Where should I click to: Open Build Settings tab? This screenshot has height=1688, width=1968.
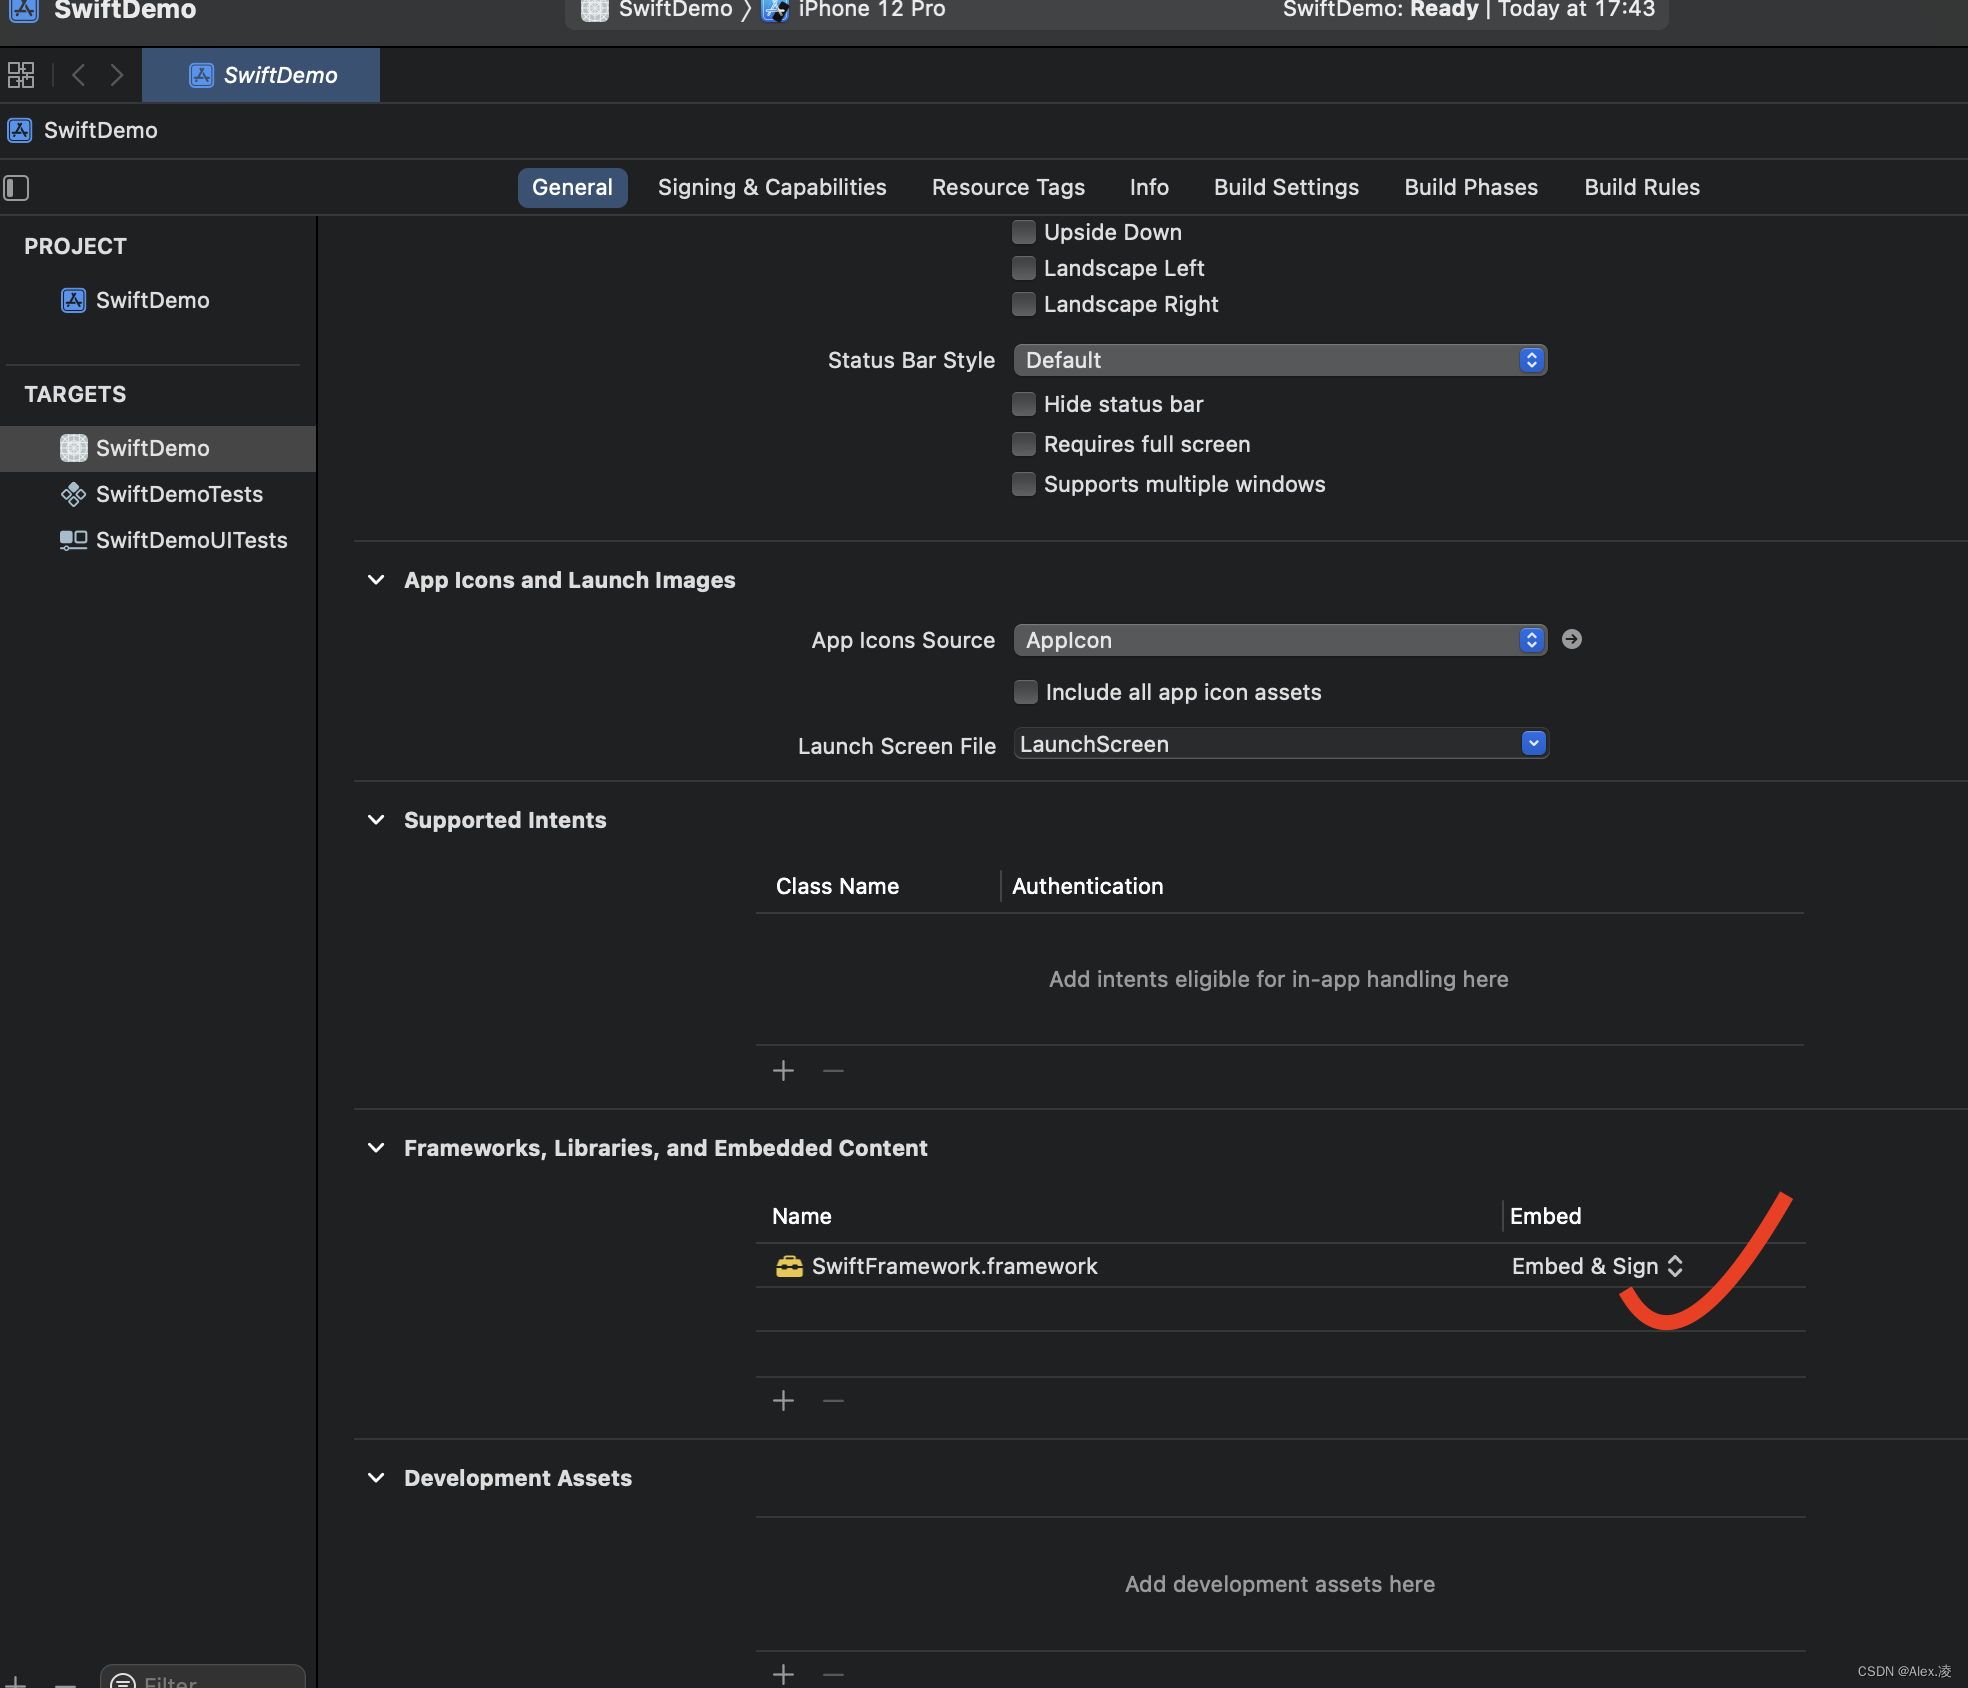point(1286,188)
